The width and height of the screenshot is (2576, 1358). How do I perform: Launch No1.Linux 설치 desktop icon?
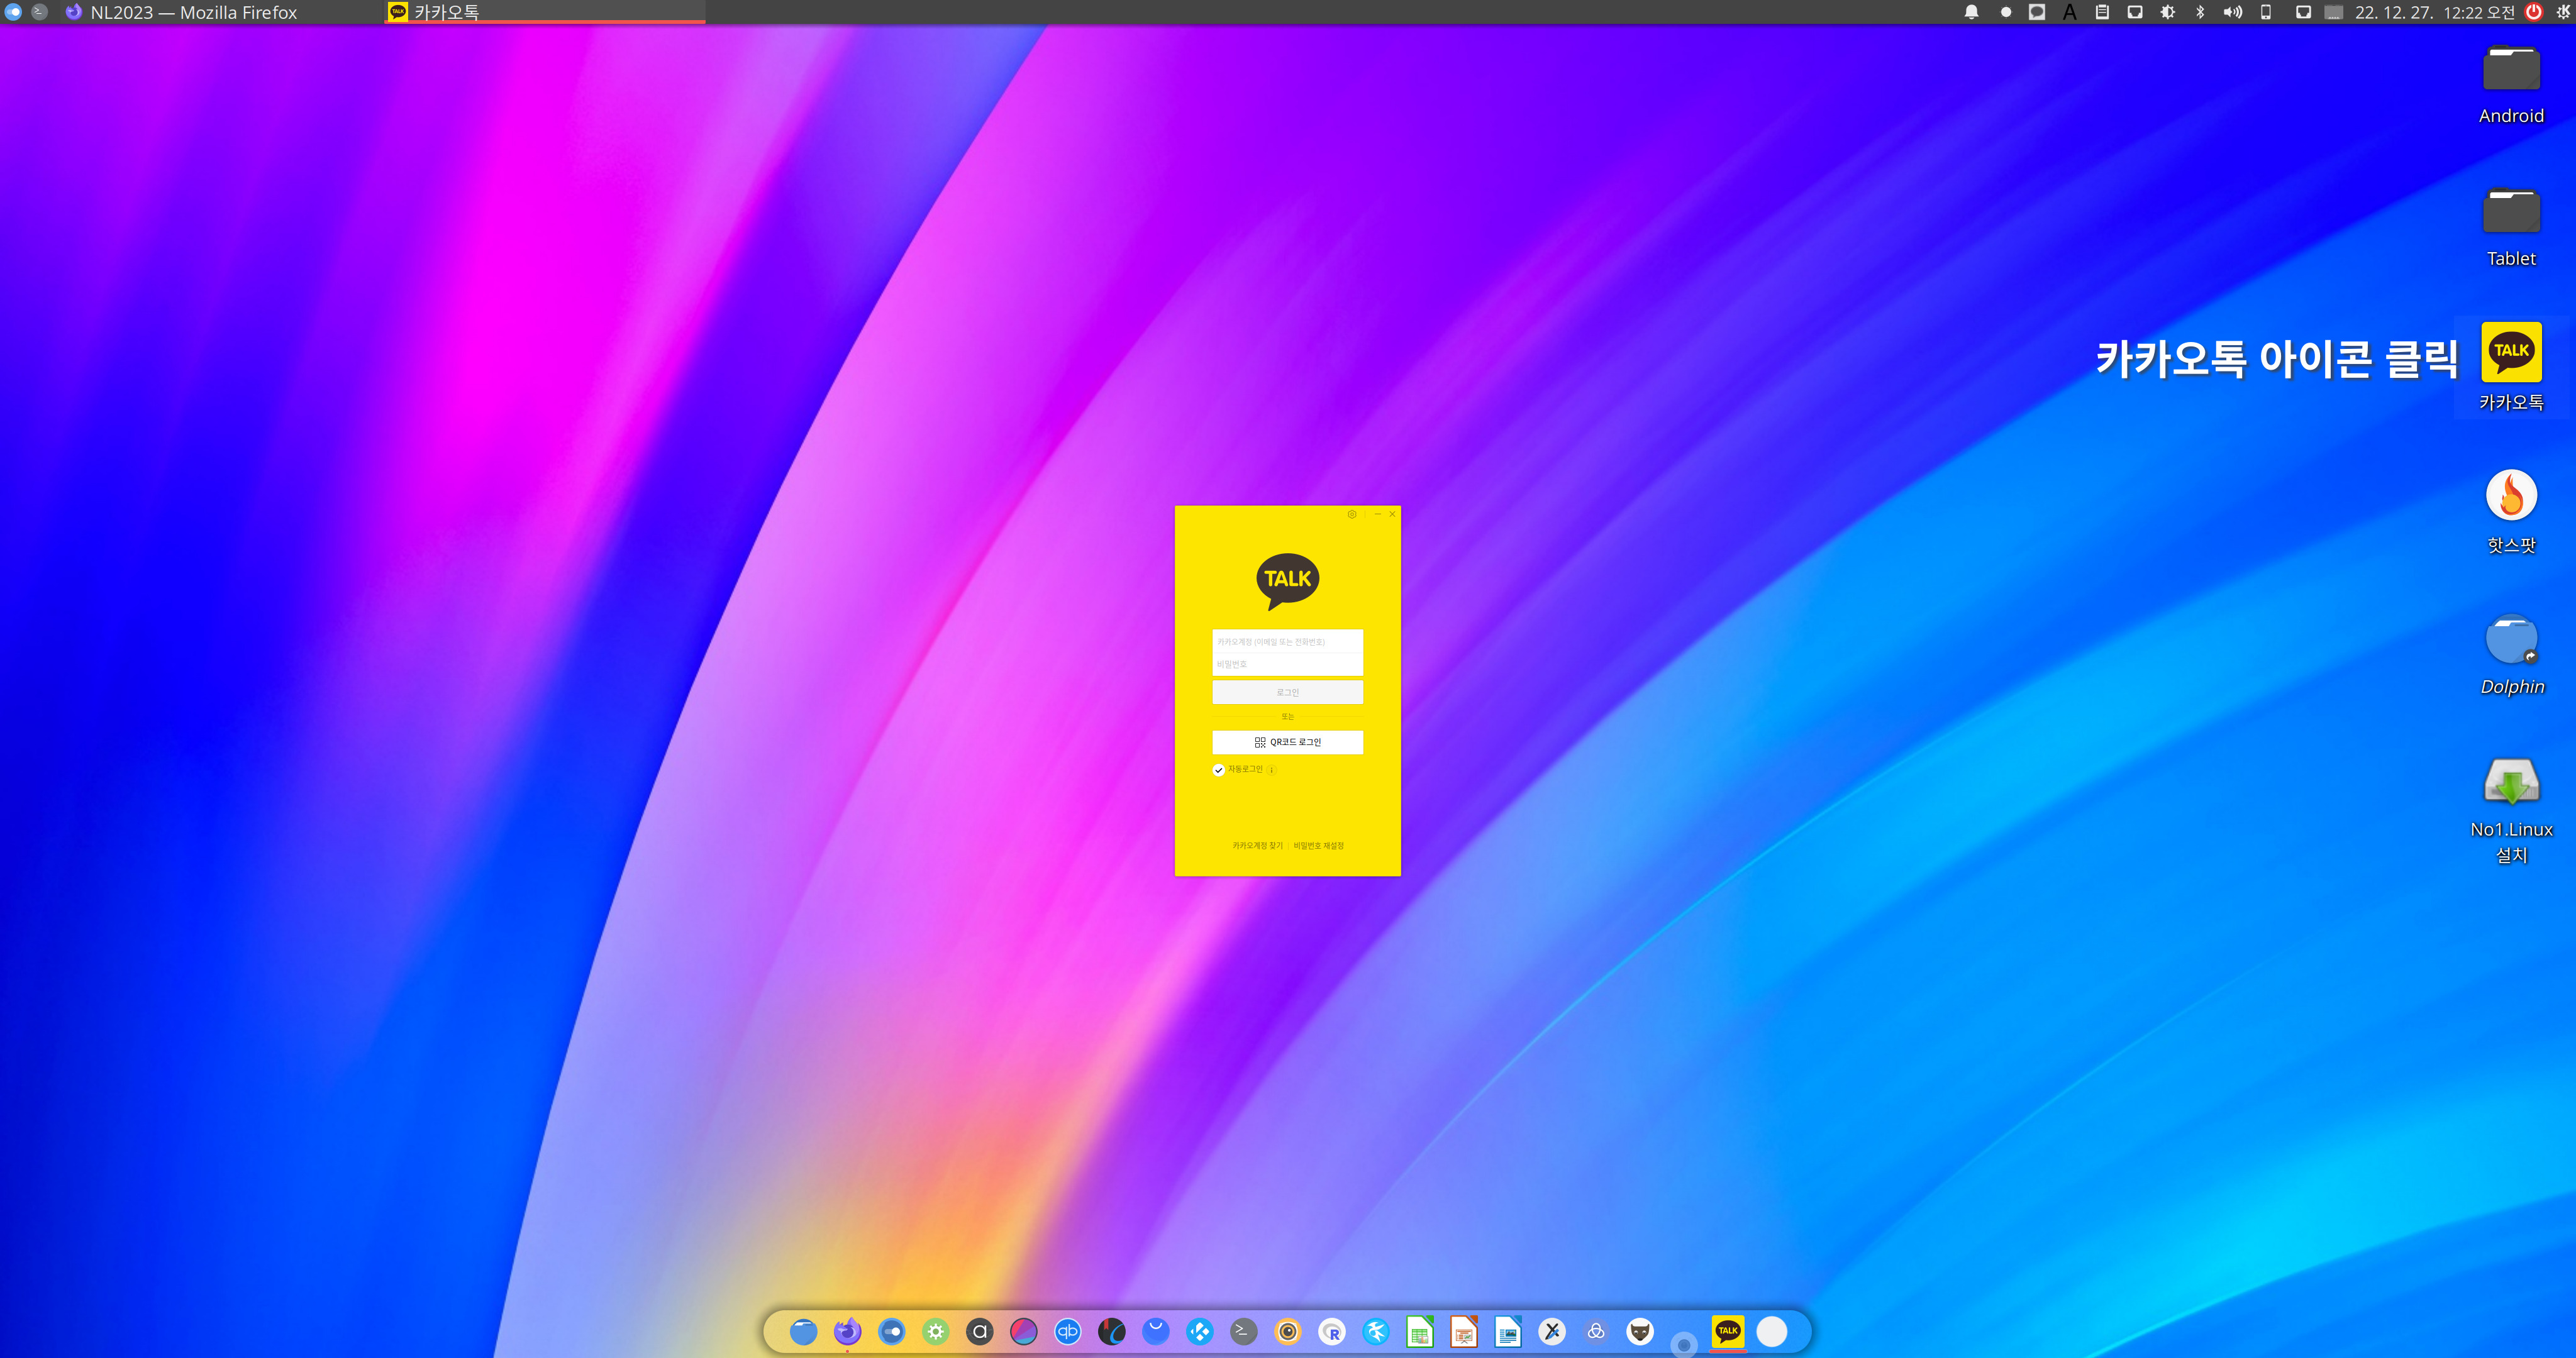[2511, 810]
